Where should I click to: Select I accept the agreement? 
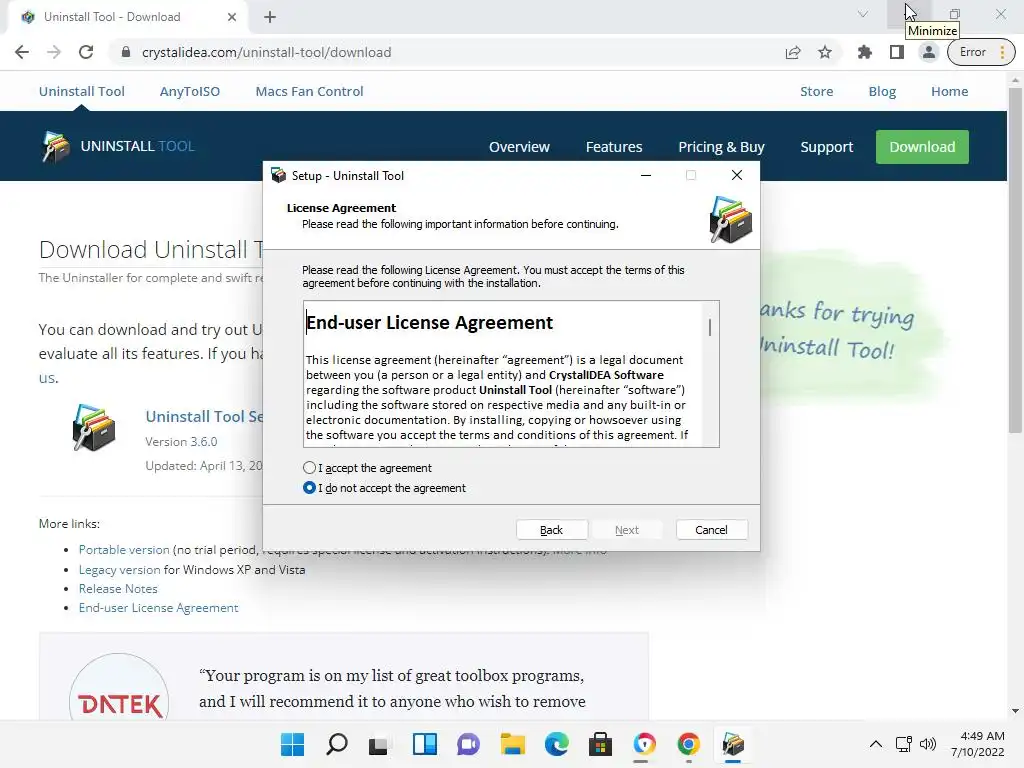pos(367,468)
